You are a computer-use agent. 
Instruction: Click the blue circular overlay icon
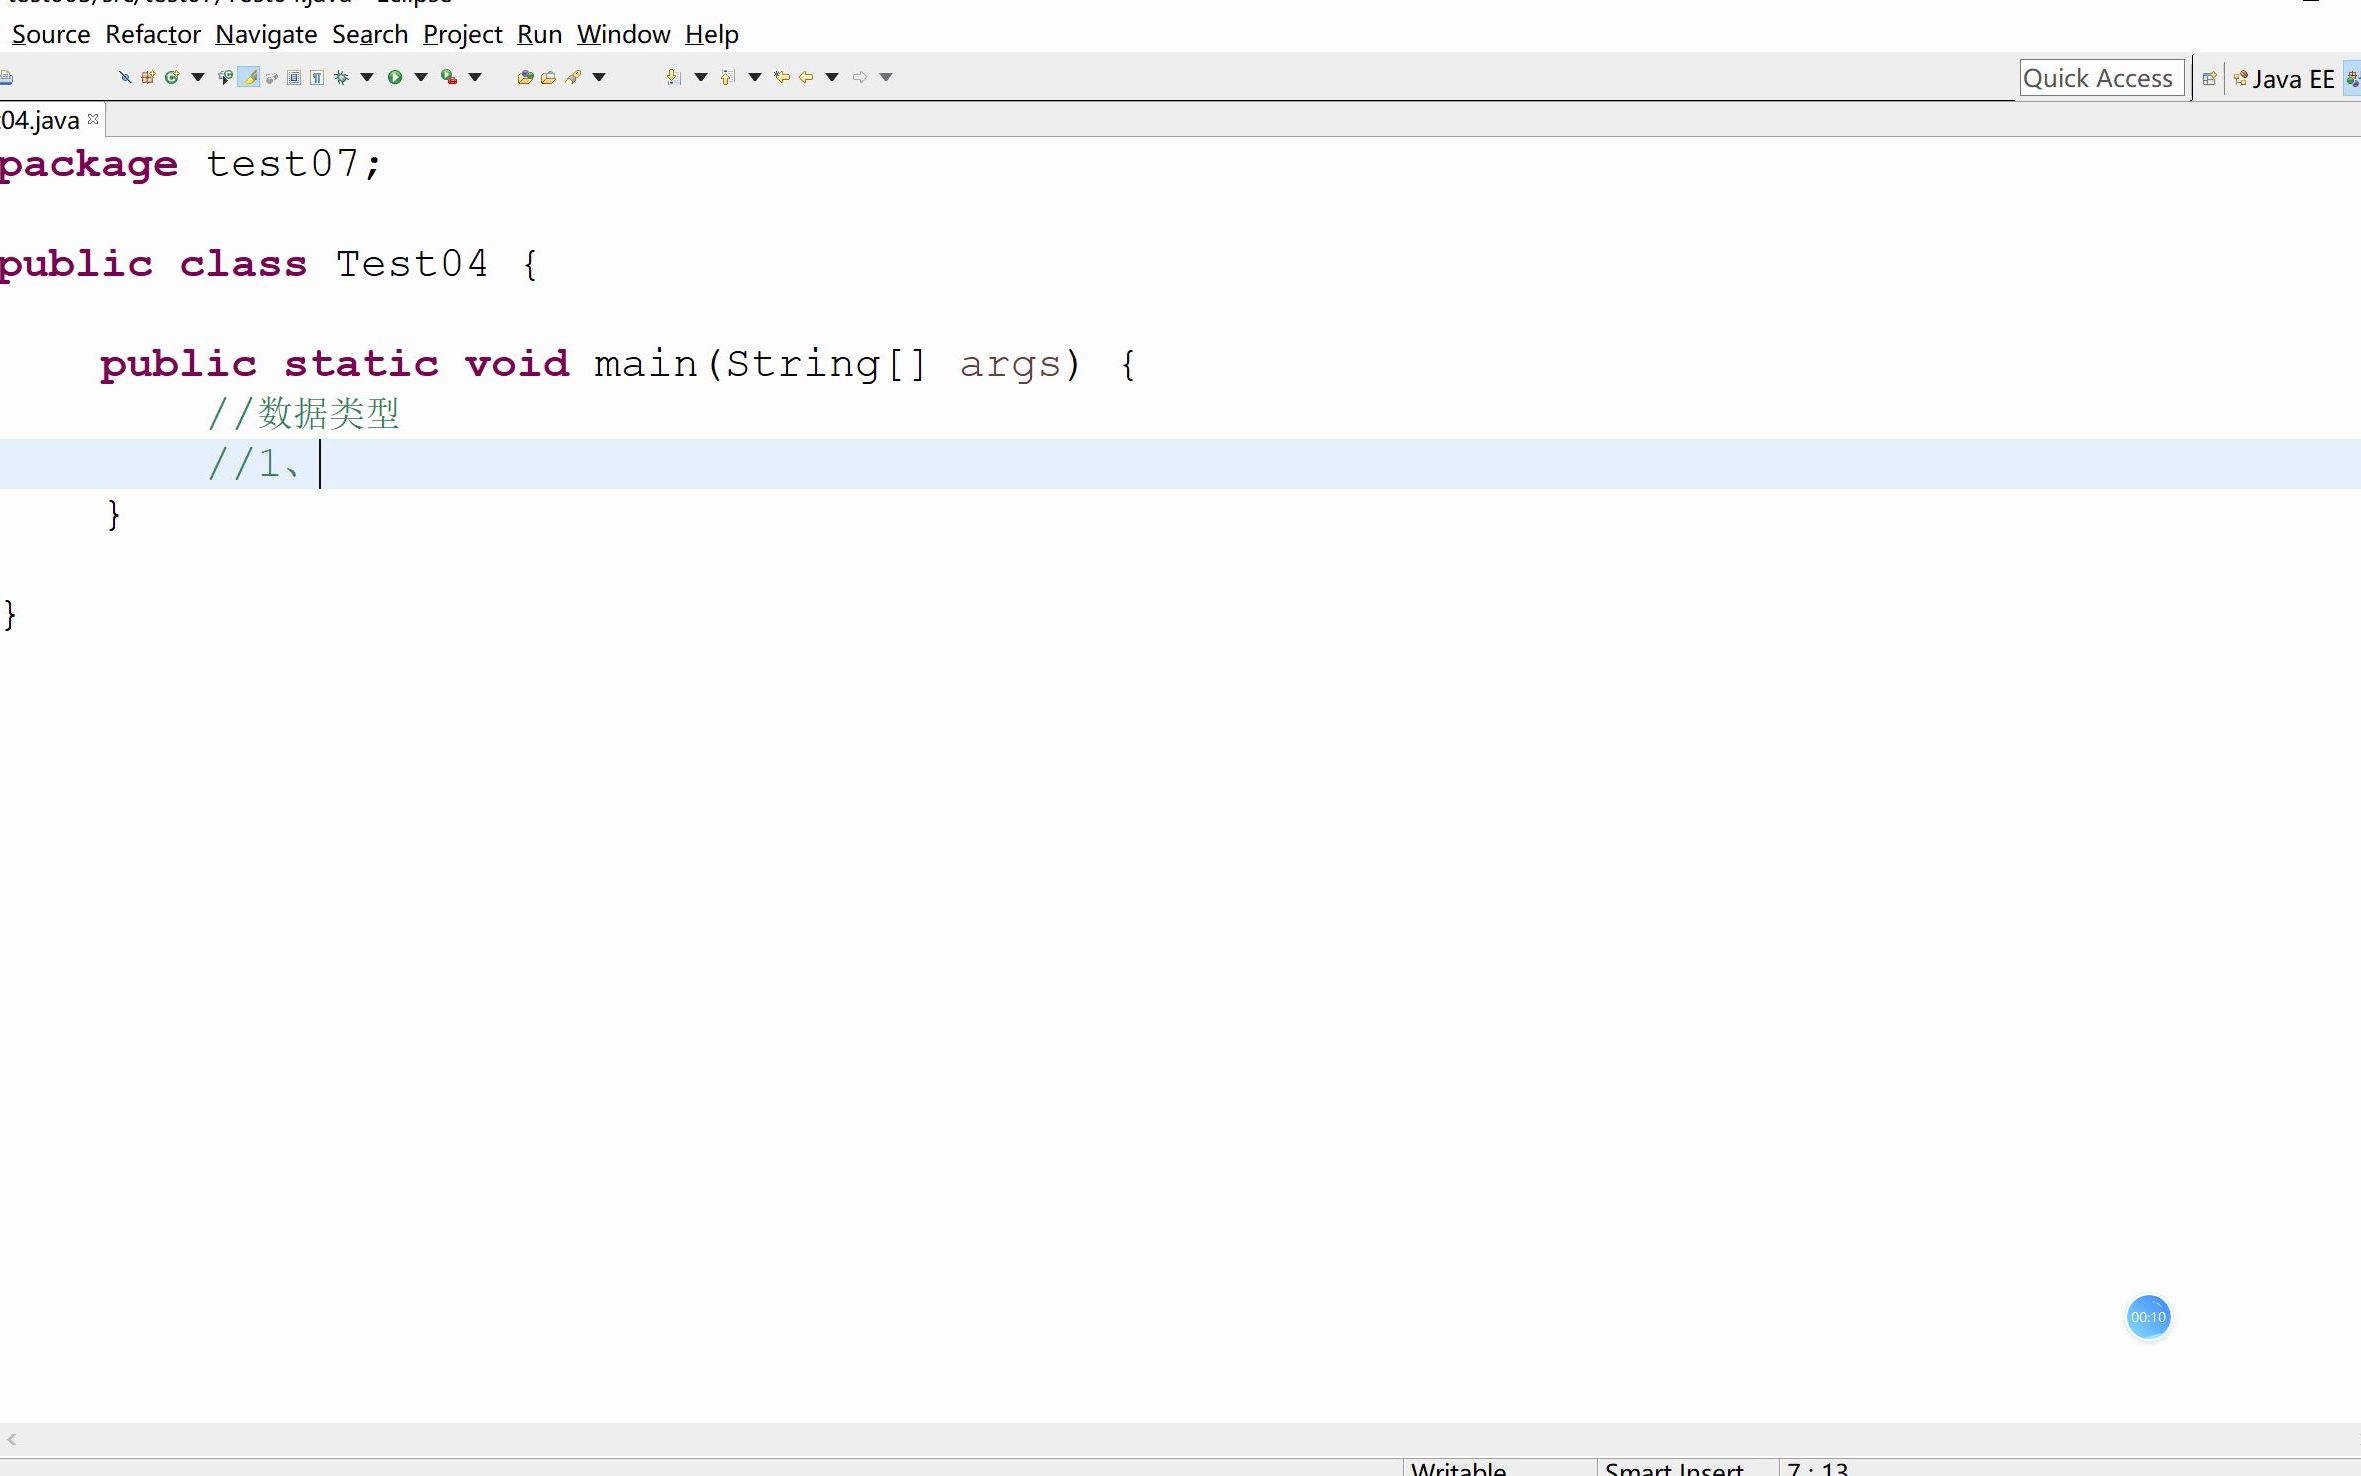(x=2149, y=1316)
